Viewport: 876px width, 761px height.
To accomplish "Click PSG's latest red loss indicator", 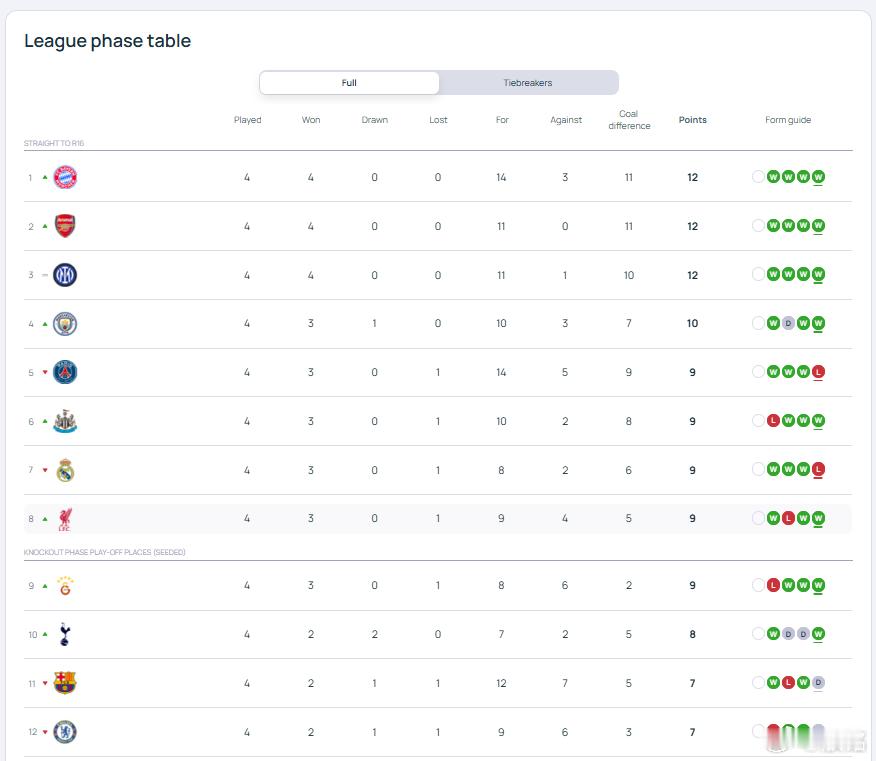I will pyautogui.click(x=819, y=372).
